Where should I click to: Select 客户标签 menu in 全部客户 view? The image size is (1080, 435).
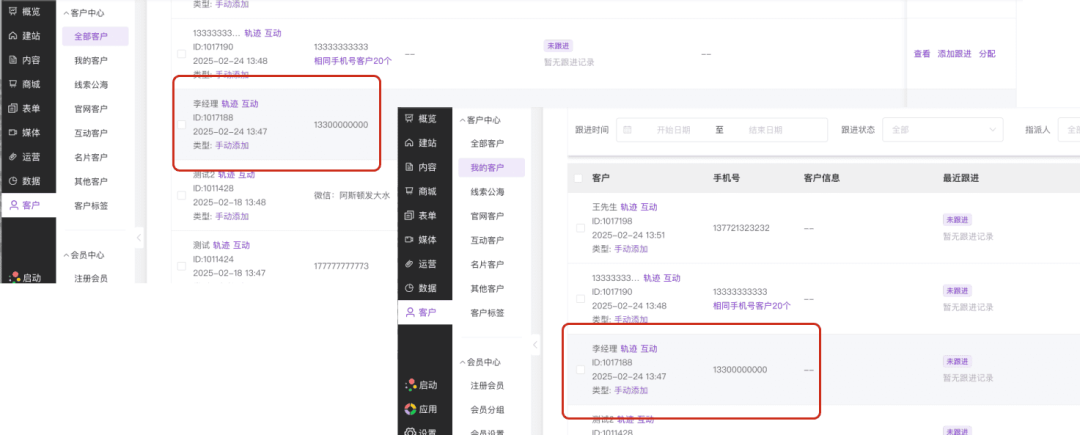pyautogui.click(x=91, y=206)
